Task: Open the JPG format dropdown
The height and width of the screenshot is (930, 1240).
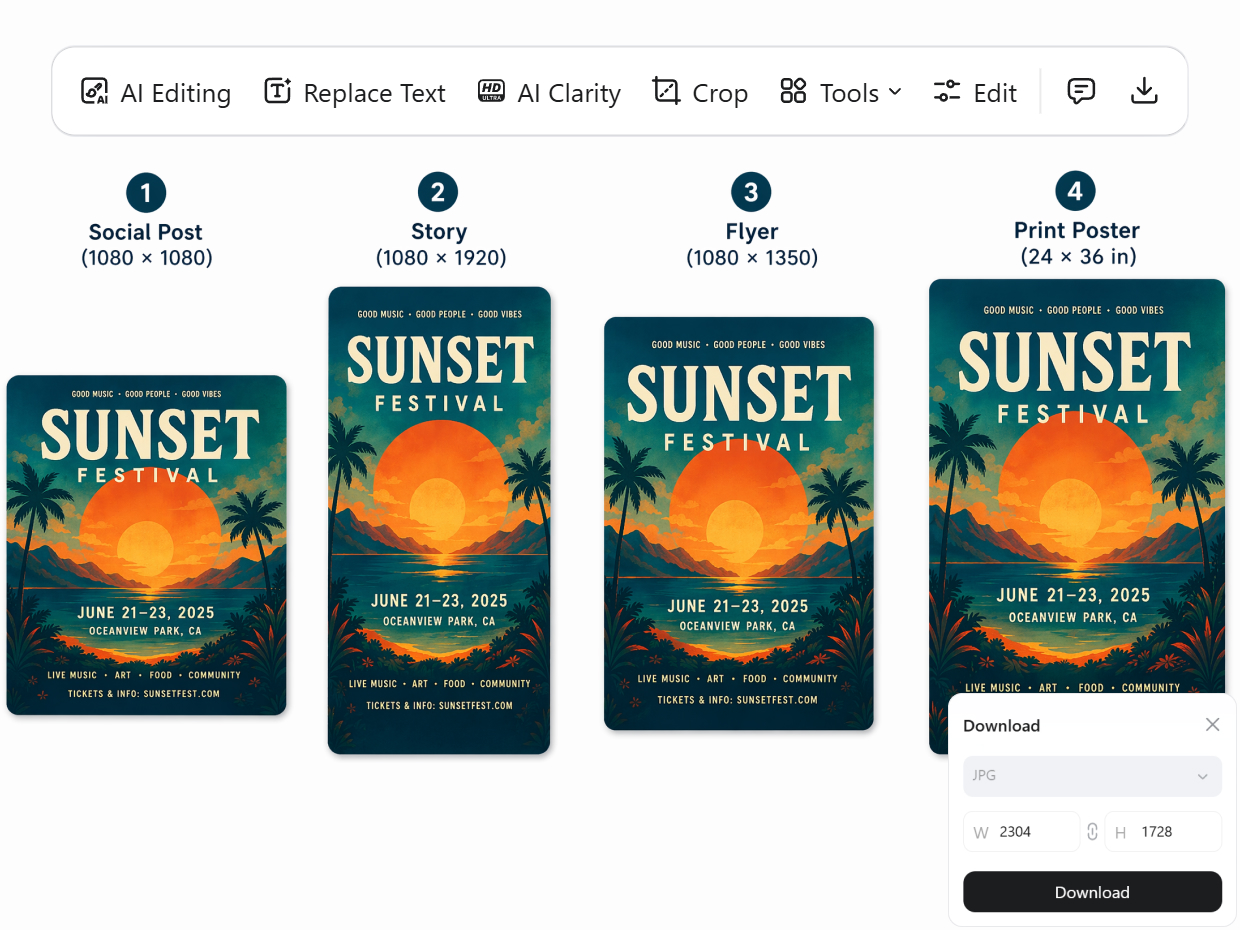Action: click(x=1092, y=776)
